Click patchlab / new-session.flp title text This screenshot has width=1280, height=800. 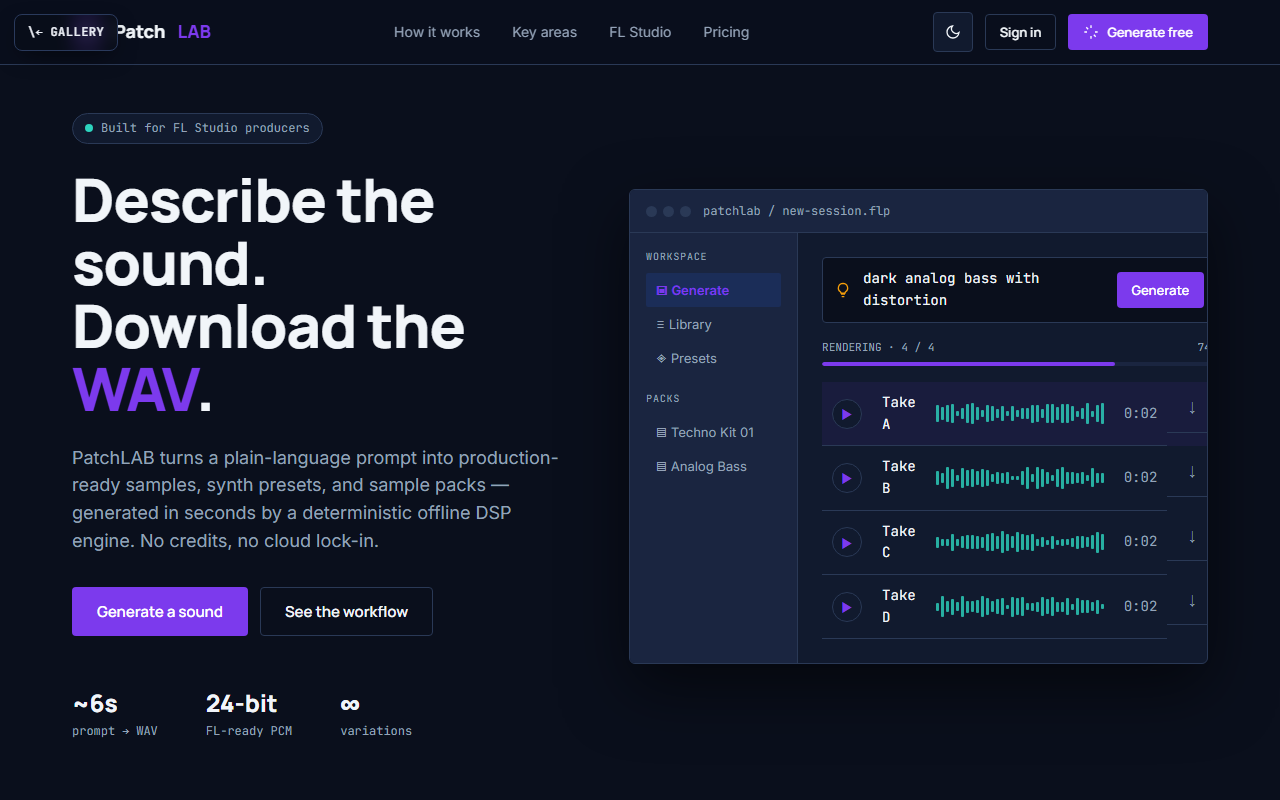click(x=796, y=211)
